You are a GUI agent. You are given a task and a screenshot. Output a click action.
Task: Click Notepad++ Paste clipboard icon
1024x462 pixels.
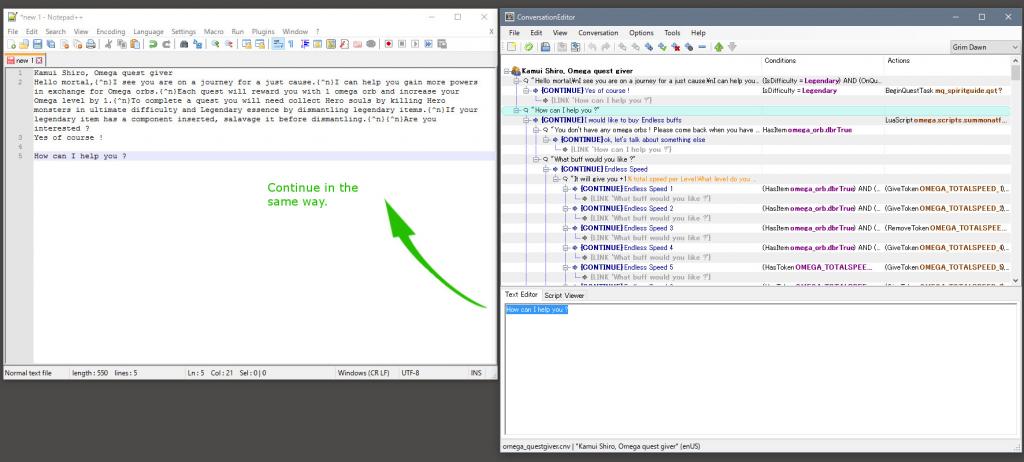click(135, 44)
